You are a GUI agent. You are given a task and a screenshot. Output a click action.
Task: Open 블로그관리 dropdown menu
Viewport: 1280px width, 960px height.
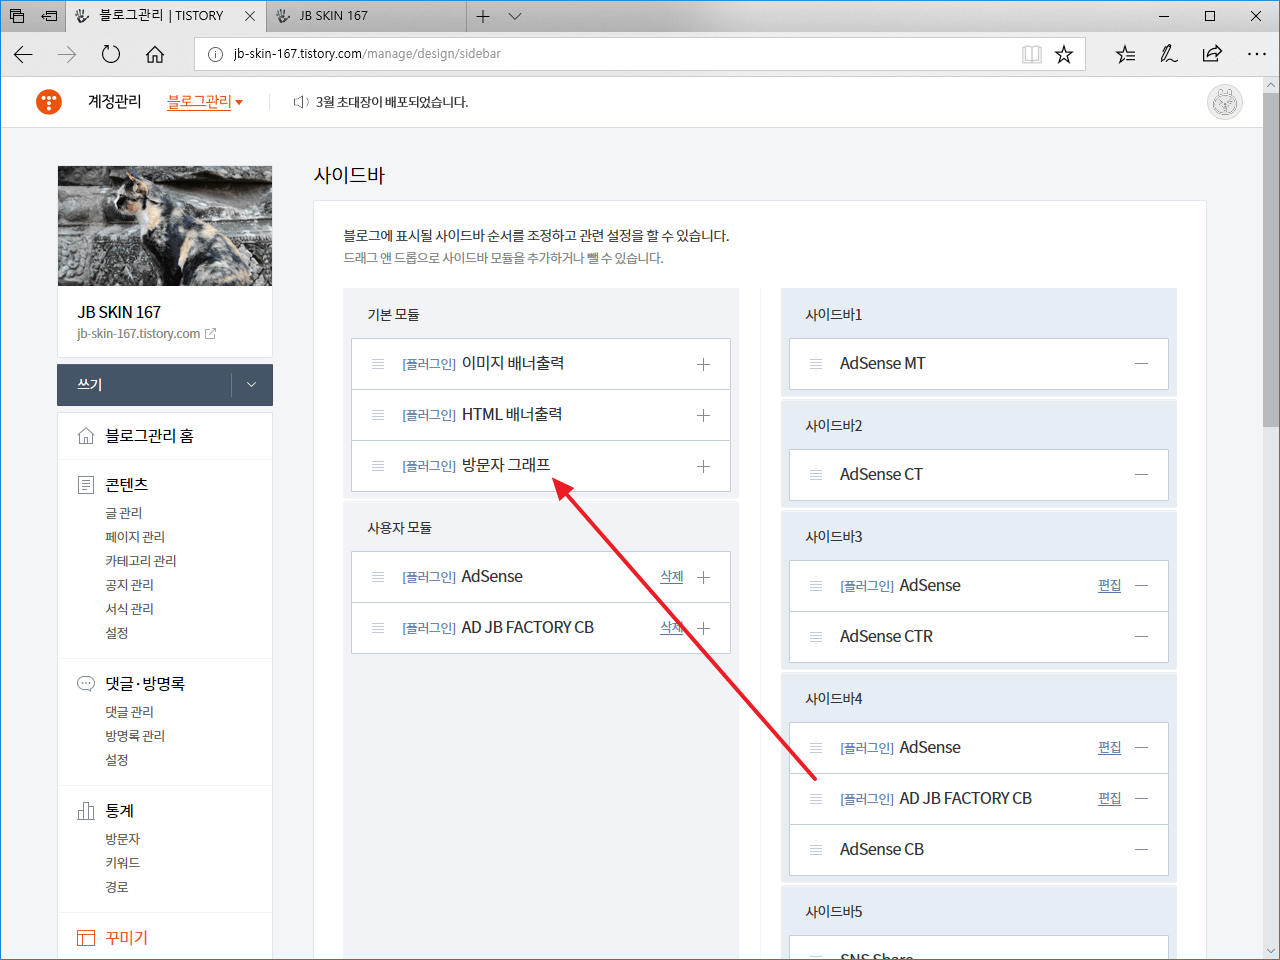pos(205,102)
